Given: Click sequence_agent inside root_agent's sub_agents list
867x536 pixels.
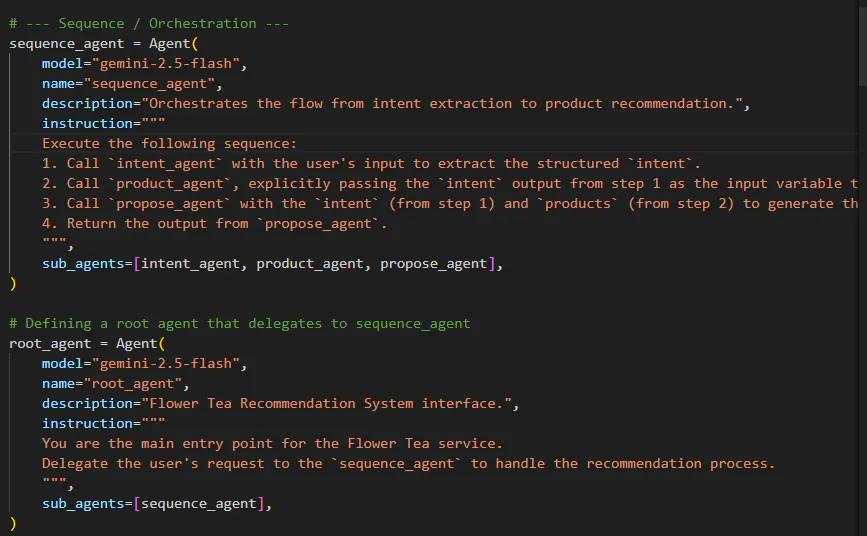Looking at the screenshot, I should [x=199, y=503].
